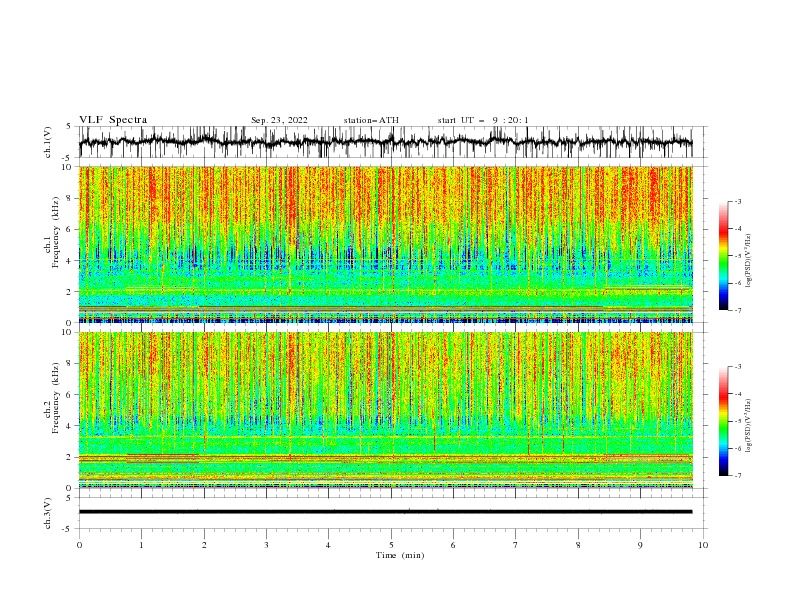
Task: Click the ch.1 voltage waveform trace
Action: (385, 142)
